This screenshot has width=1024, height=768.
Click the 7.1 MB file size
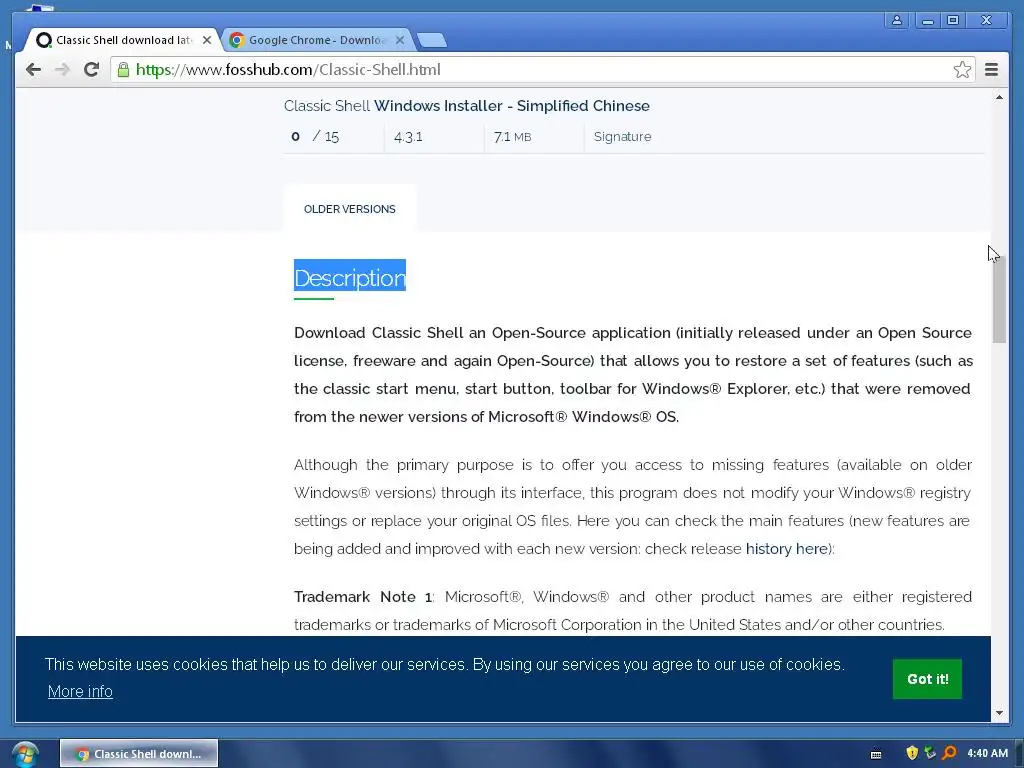(x=513, y=137)
